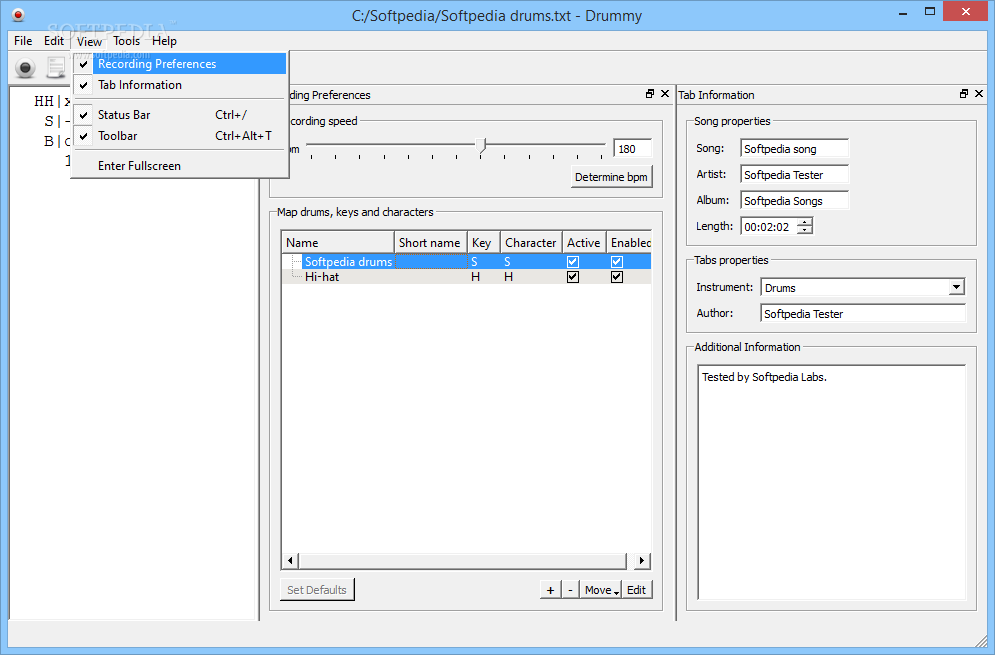
Task: Click the record button in toolbar
Action: [25, 67]
